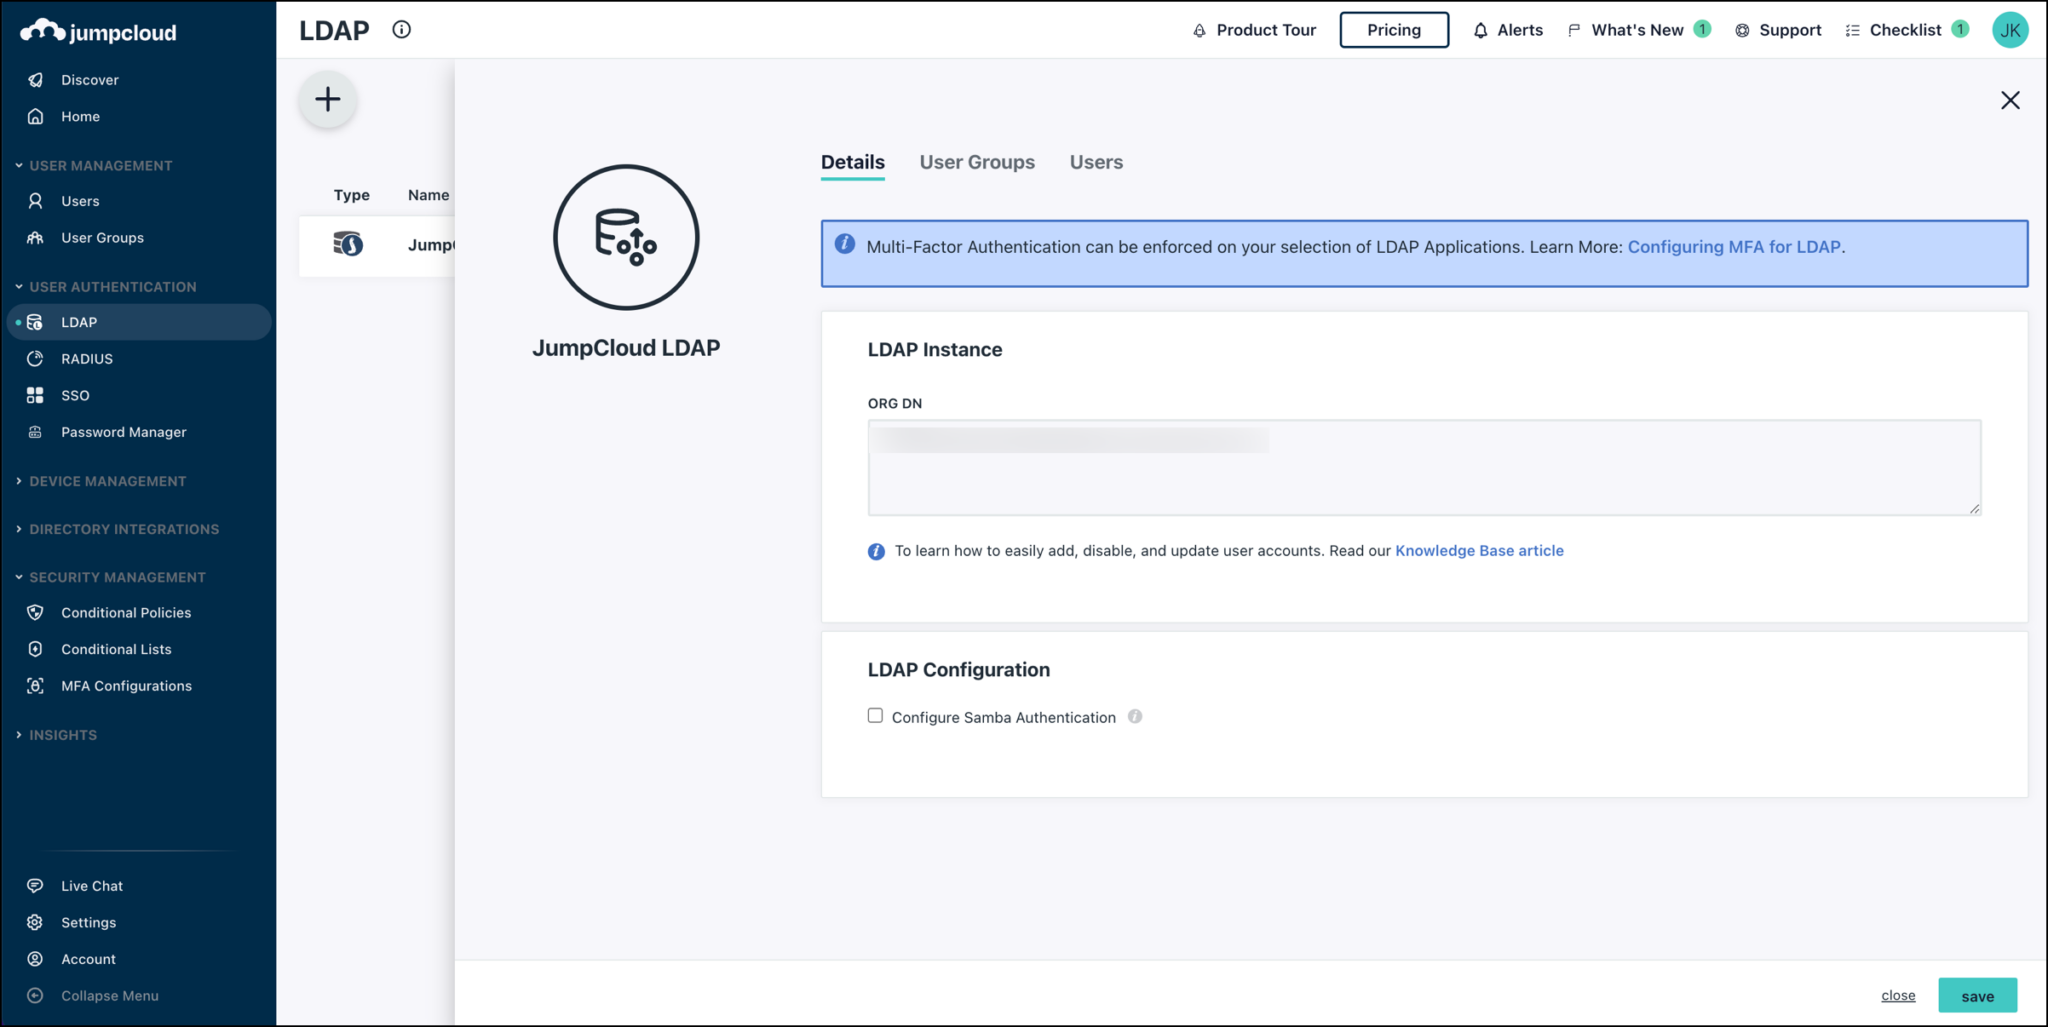2048x1027 pixels.
Task: Open Password Manager in the sidebar
Action: (x=123, y=431)
